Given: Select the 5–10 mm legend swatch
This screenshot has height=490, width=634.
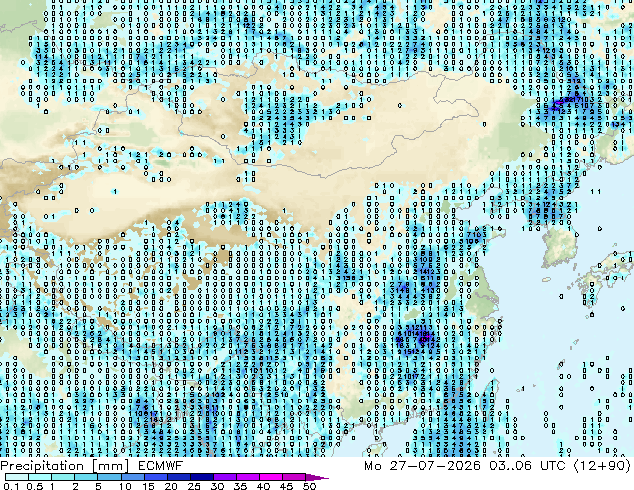Looking at the screenshot, I should [110, 477].
